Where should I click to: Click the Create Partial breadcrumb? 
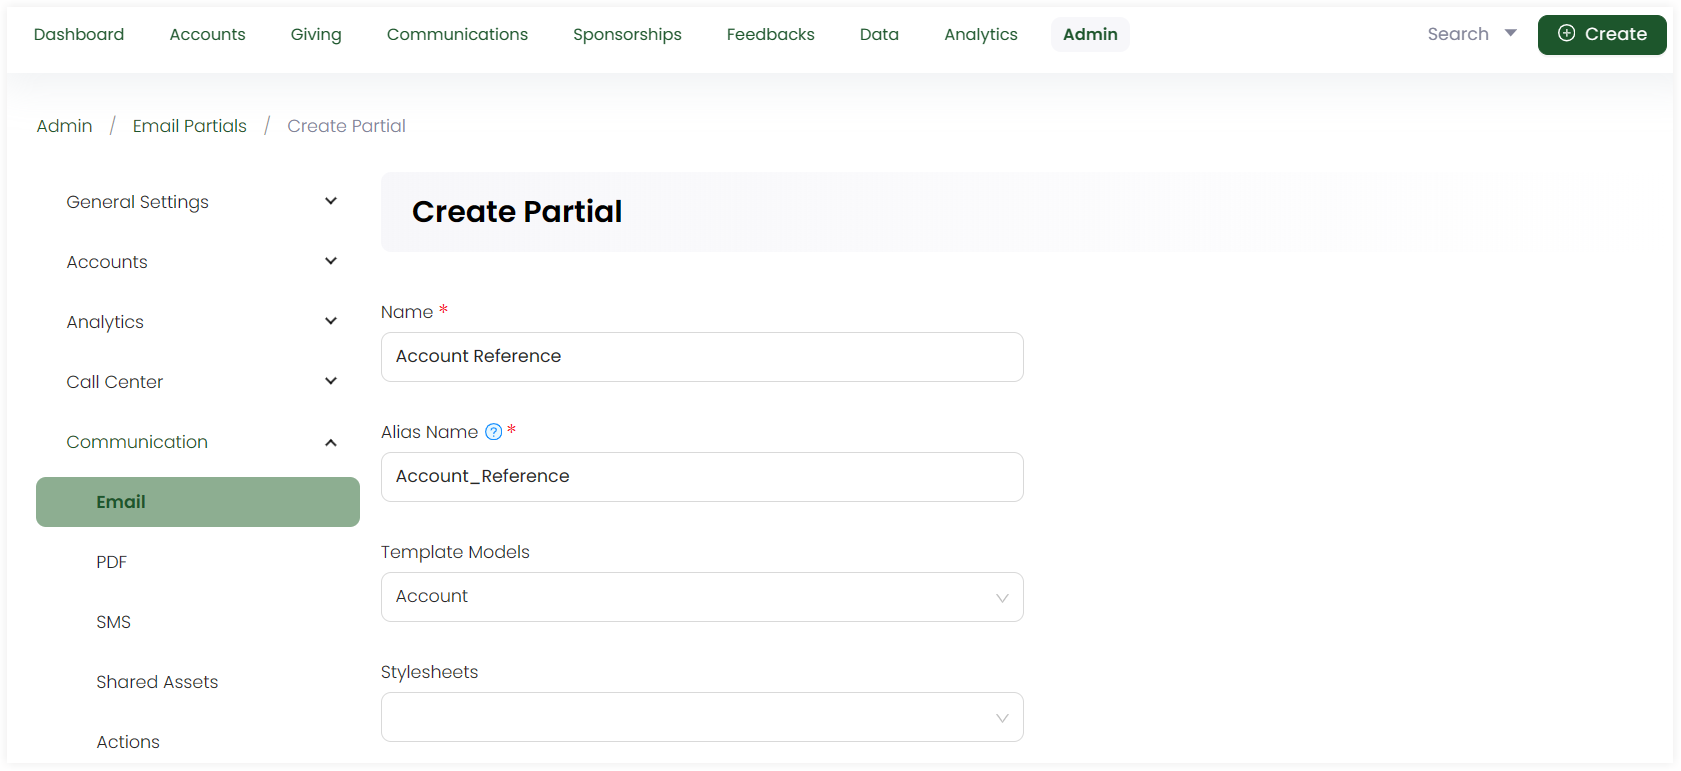(x=346, y=126)
